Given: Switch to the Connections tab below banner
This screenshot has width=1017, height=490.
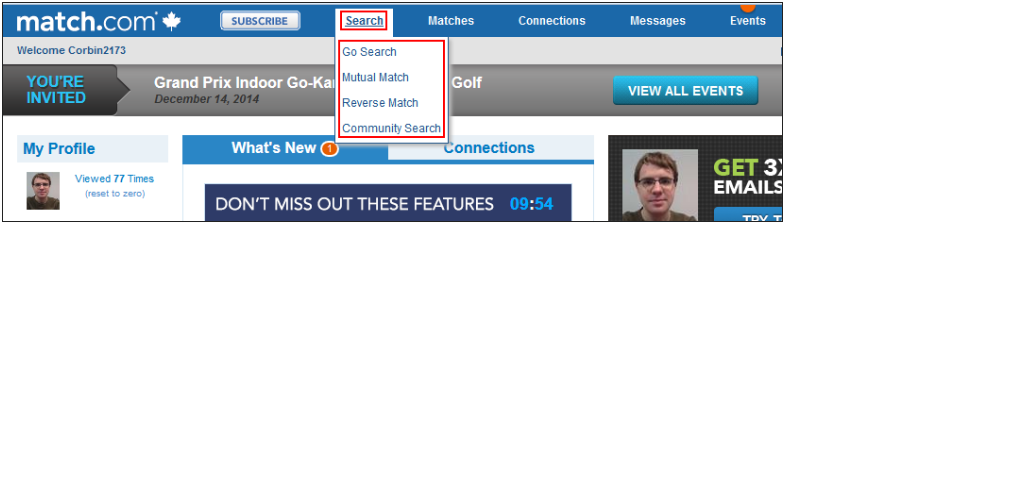Looking at the screenshot, I should (x=489, y=148).
